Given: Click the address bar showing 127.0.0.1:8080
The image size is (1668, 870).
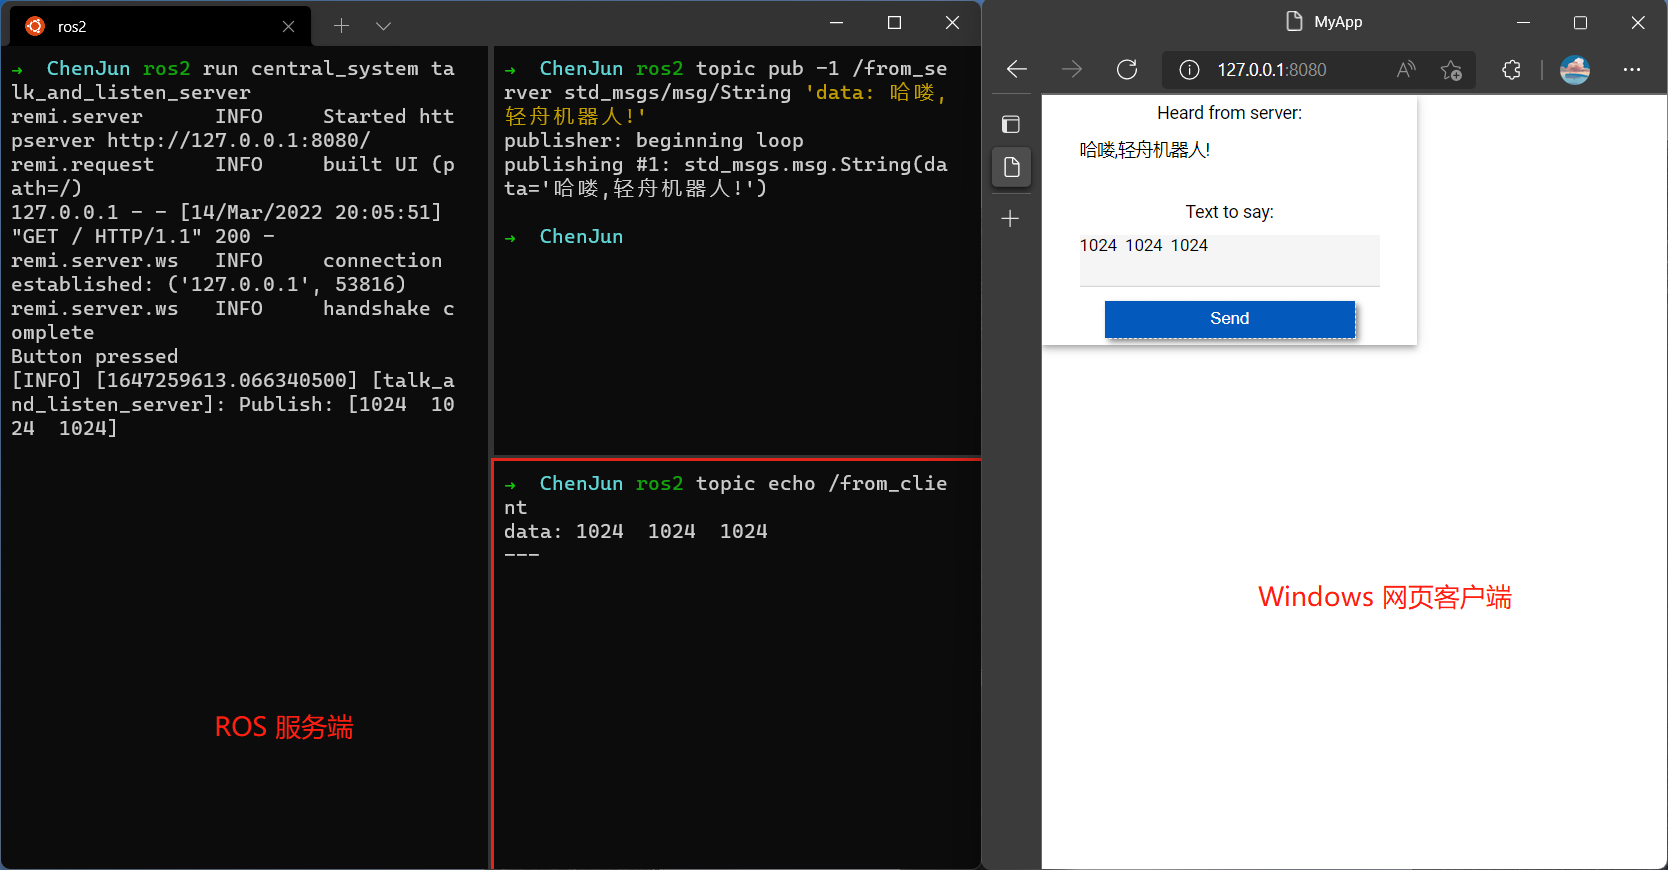Looking at the screenshot, I should (x=1319, y=69).
